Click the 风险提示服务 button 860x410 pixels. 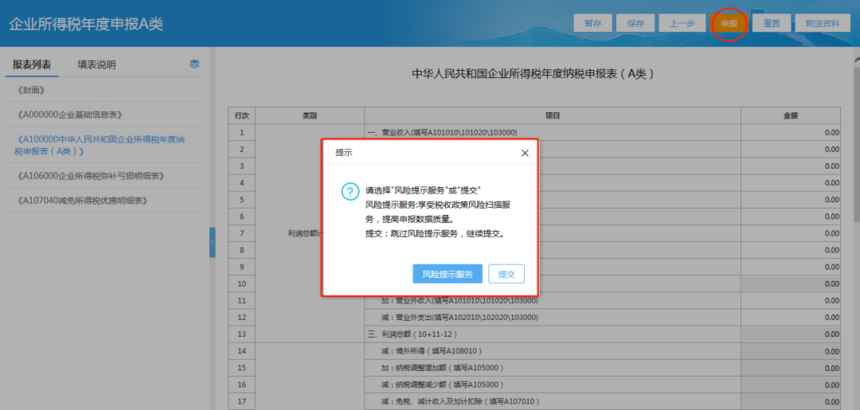click(448, 274)
